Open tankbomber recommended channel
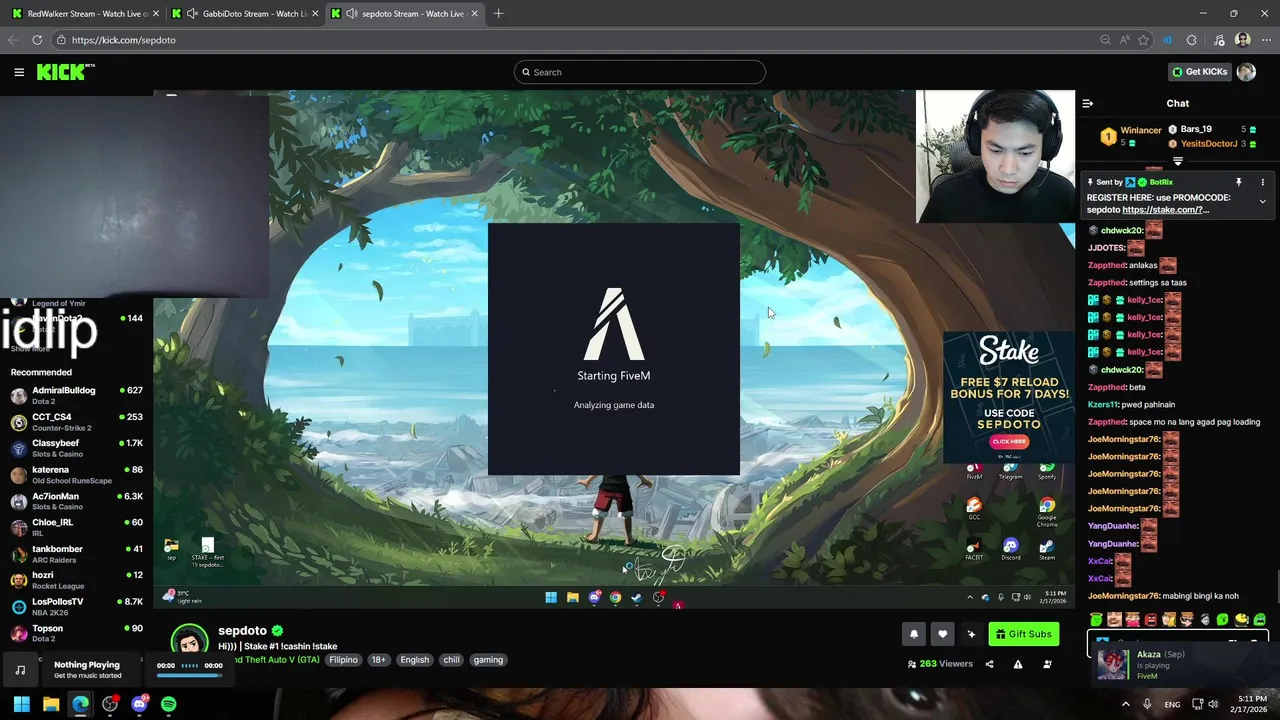Viewport: 1280px width, 720px height. [76, 554]
